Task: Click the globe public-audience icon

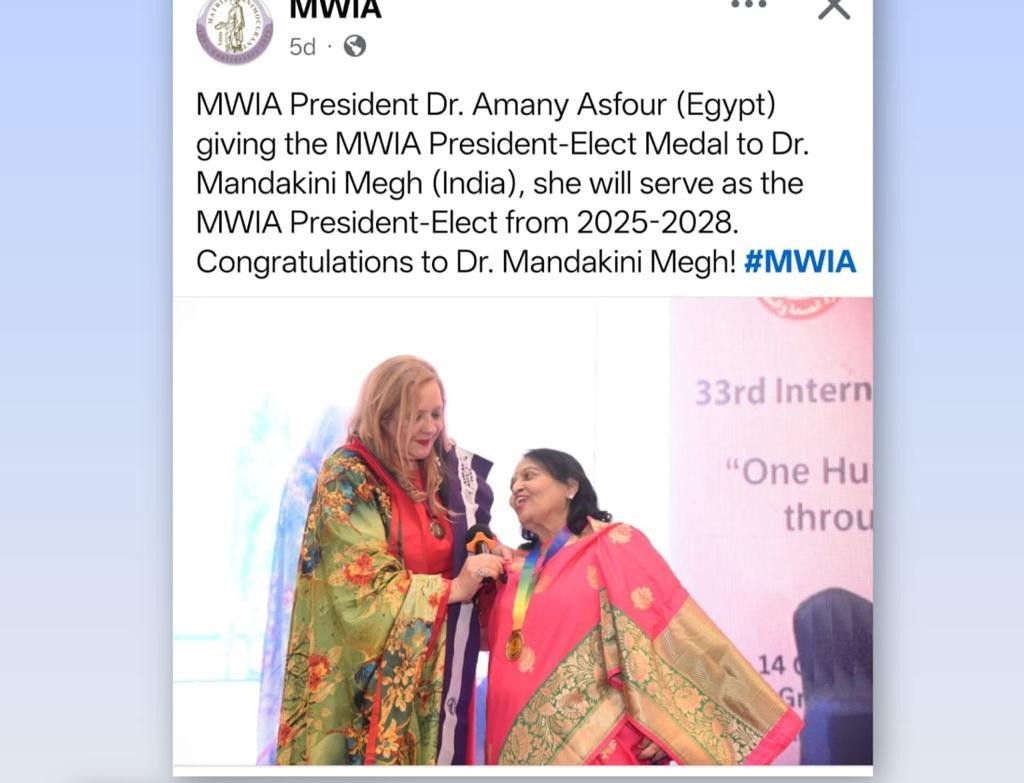Action: point(355,46)
